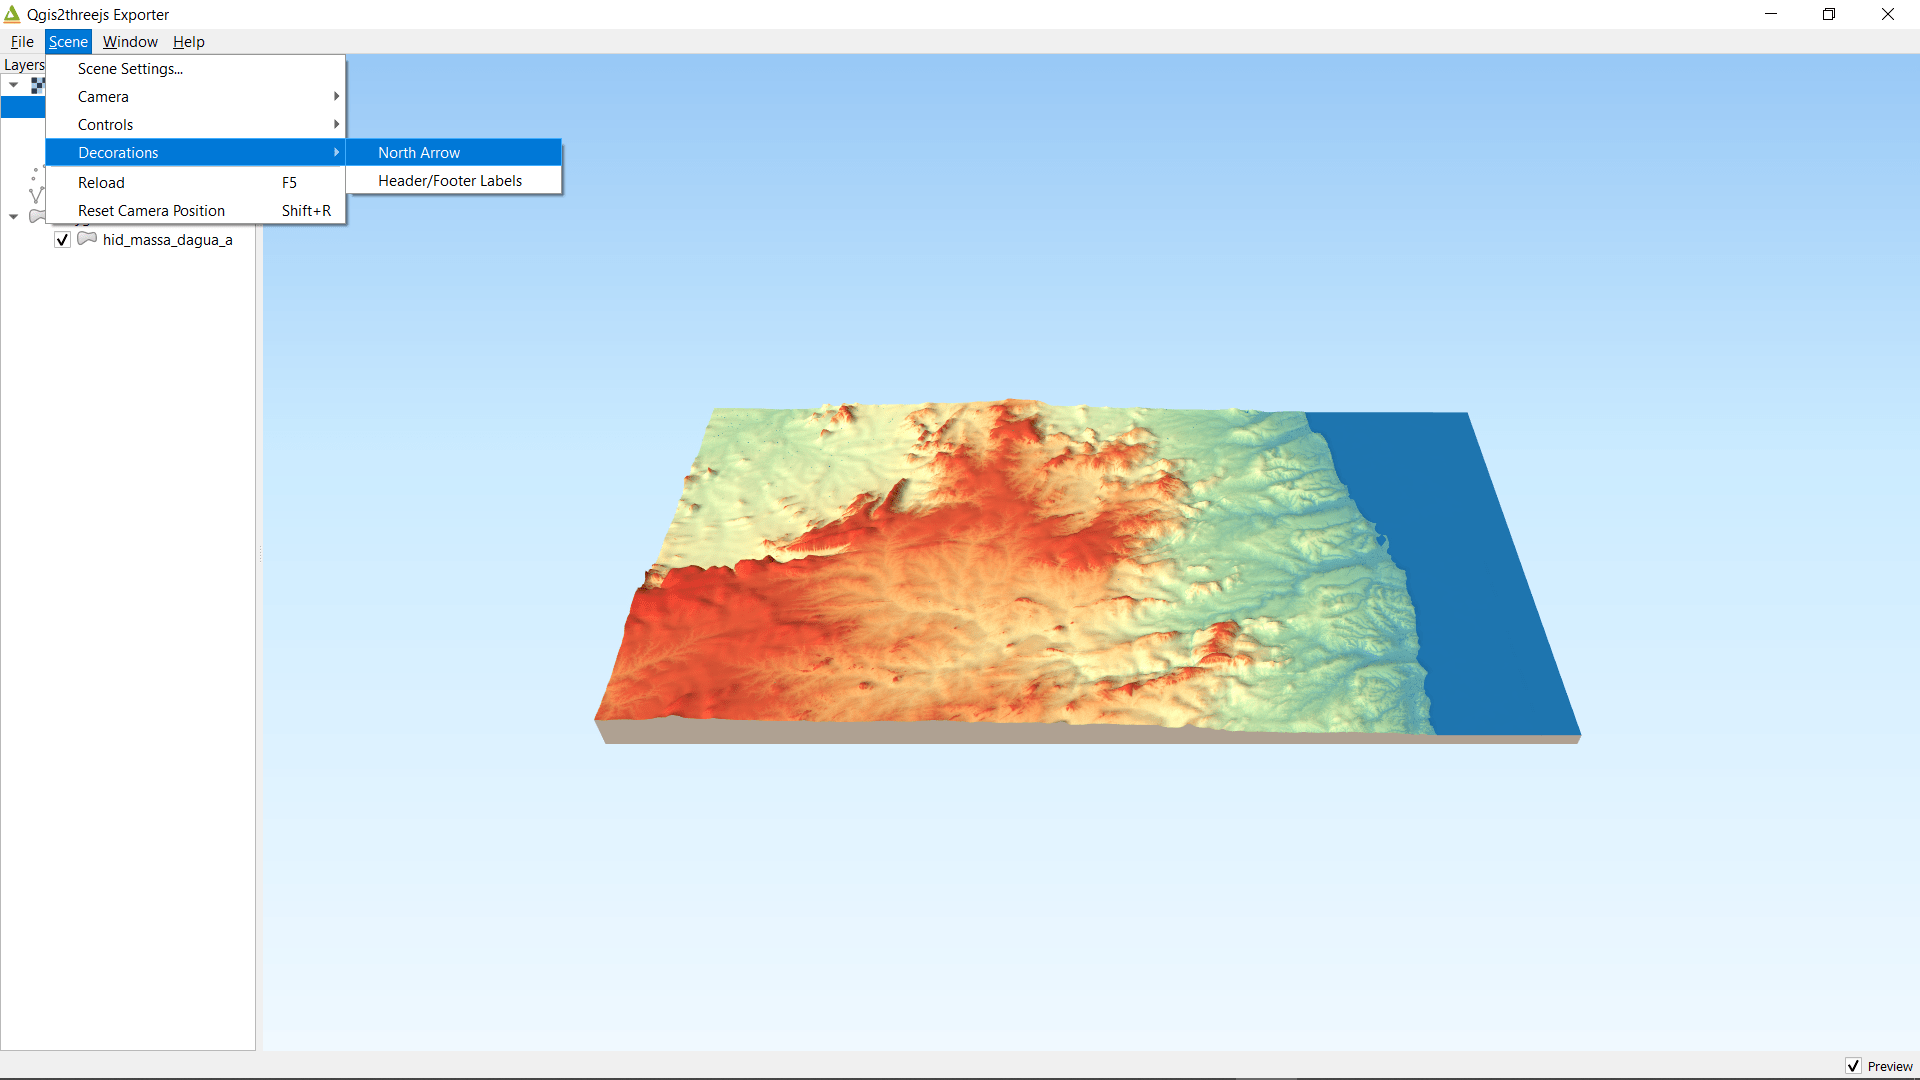Collapse the DEM group in the layer tree

coord(14,85)
